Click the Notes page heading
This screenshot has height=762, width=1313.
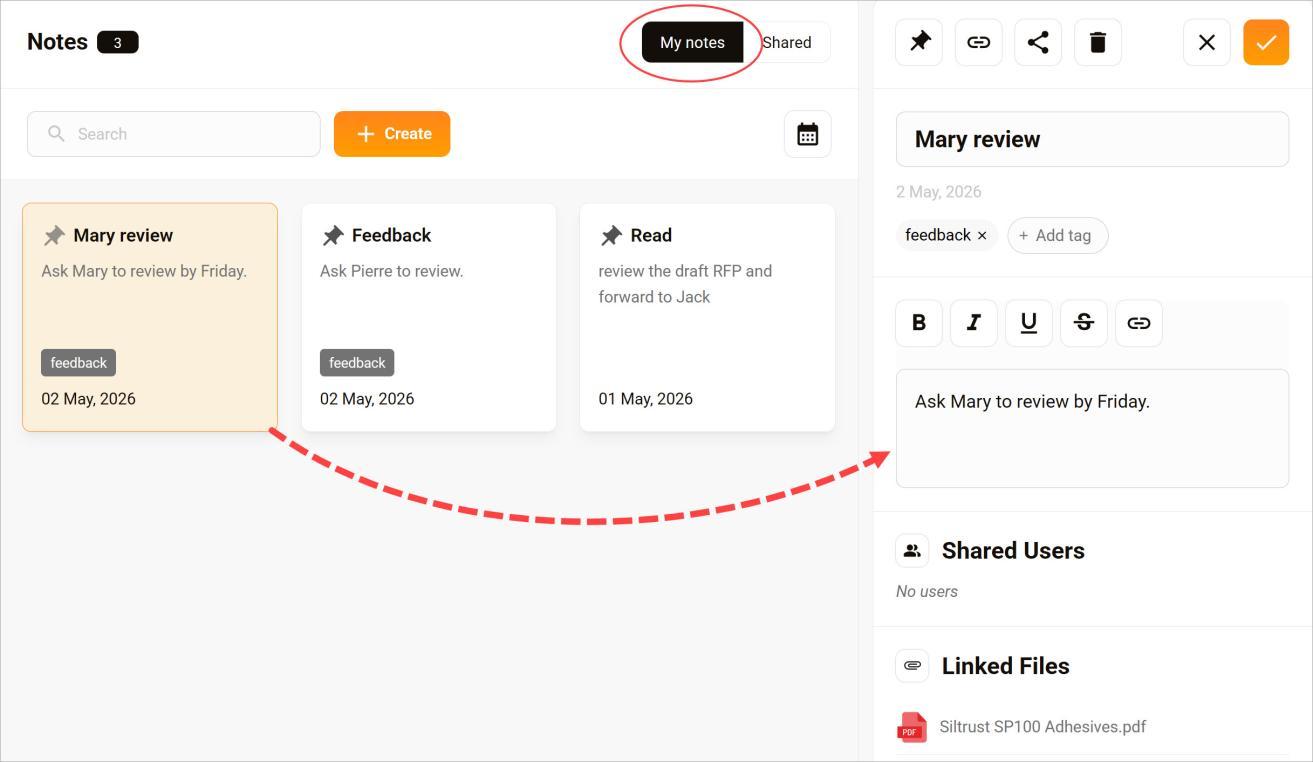coord(57,42)
